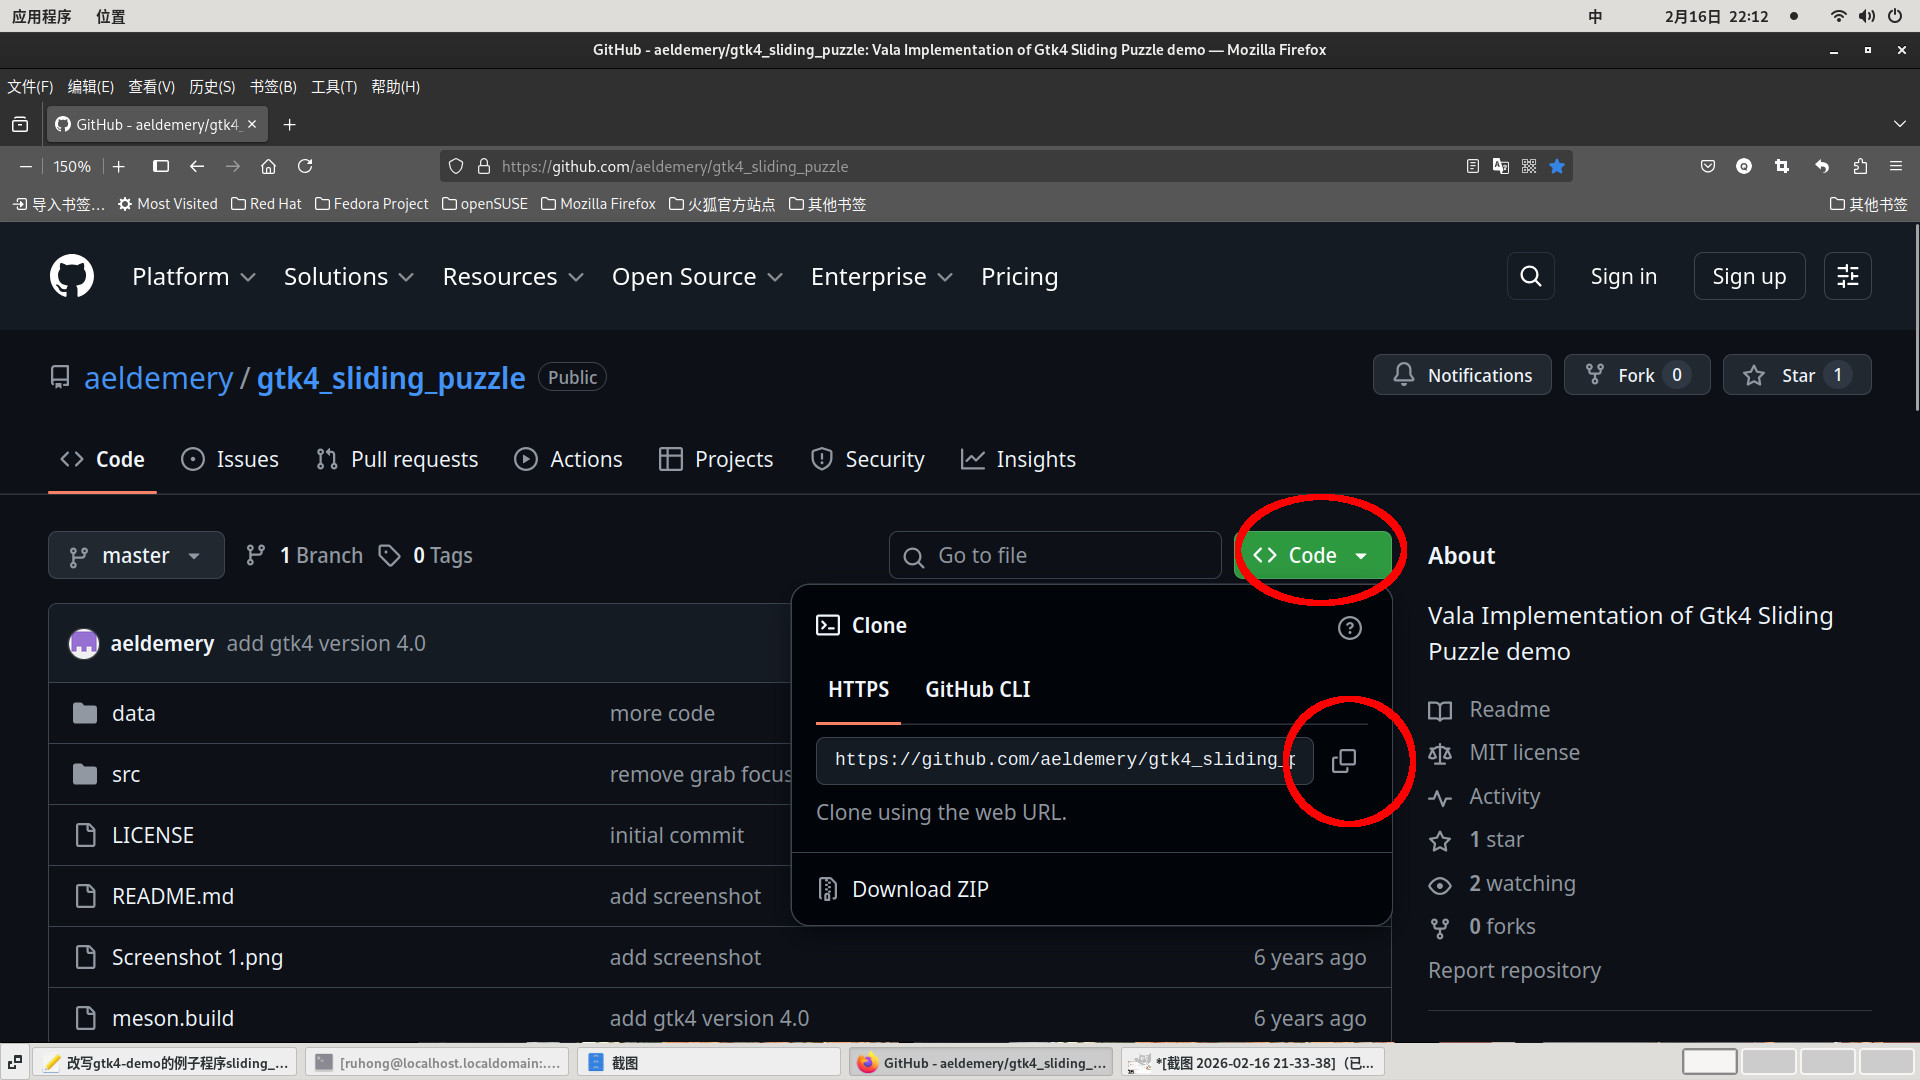1920x1080 pixels.
Task: Open the 书签(B) bookmarks menu
Action: click(273, 87)
